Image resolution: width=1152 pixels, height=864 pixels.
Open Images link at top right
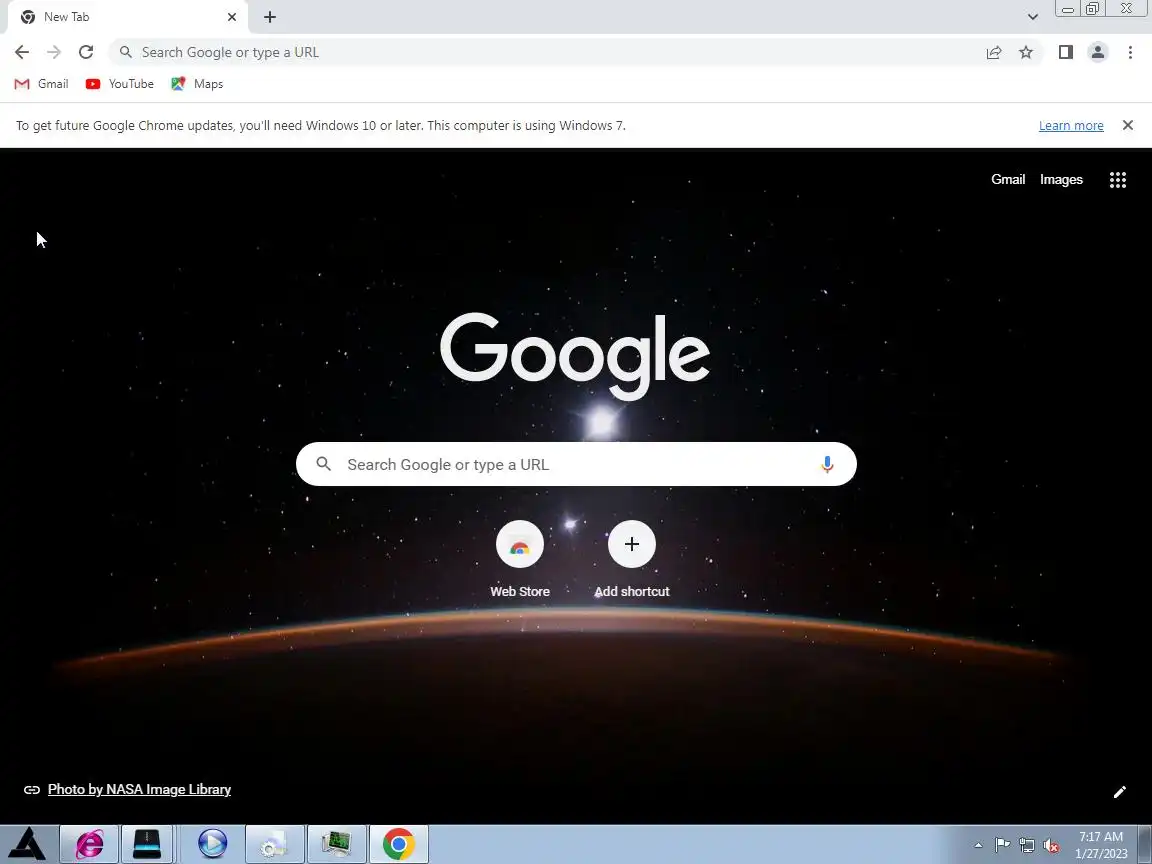coord(1061,179)
